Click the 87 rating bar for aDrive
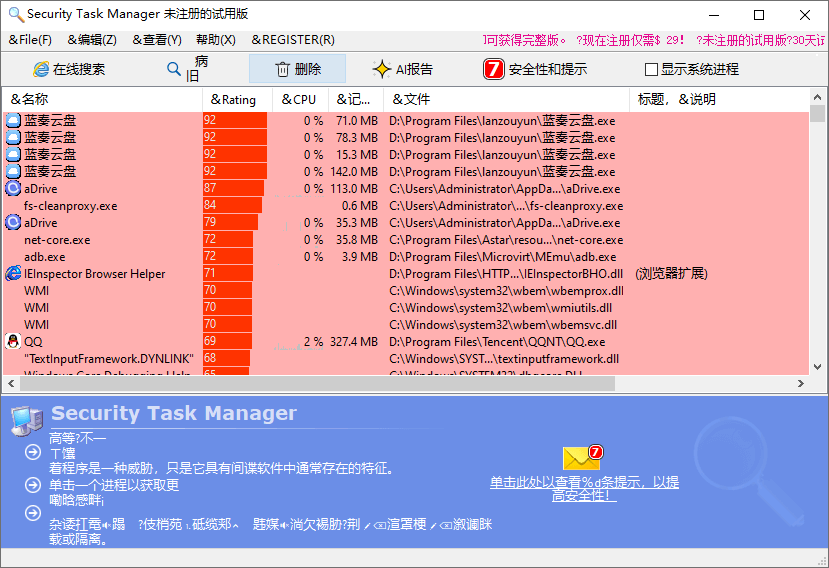Screen dimensions: 829x568 [233, 188]
